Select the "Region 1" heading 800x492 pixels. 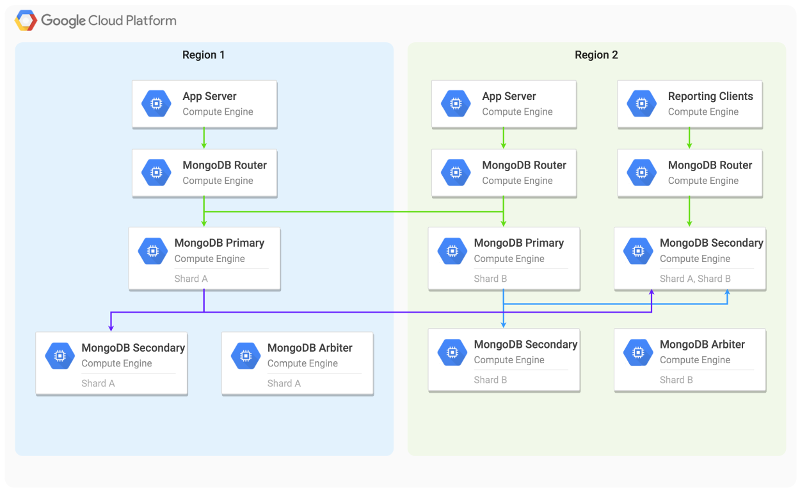pos(203,55)
